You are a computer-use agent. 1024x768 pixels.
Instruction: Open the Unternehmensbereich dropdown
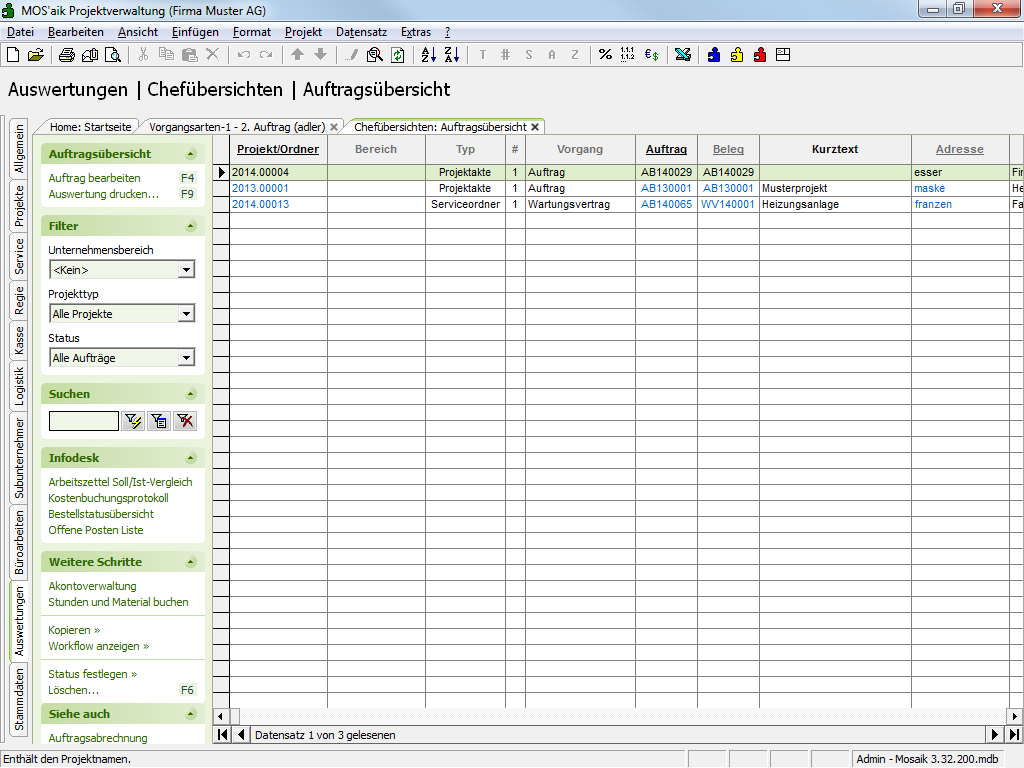[187, 270]
